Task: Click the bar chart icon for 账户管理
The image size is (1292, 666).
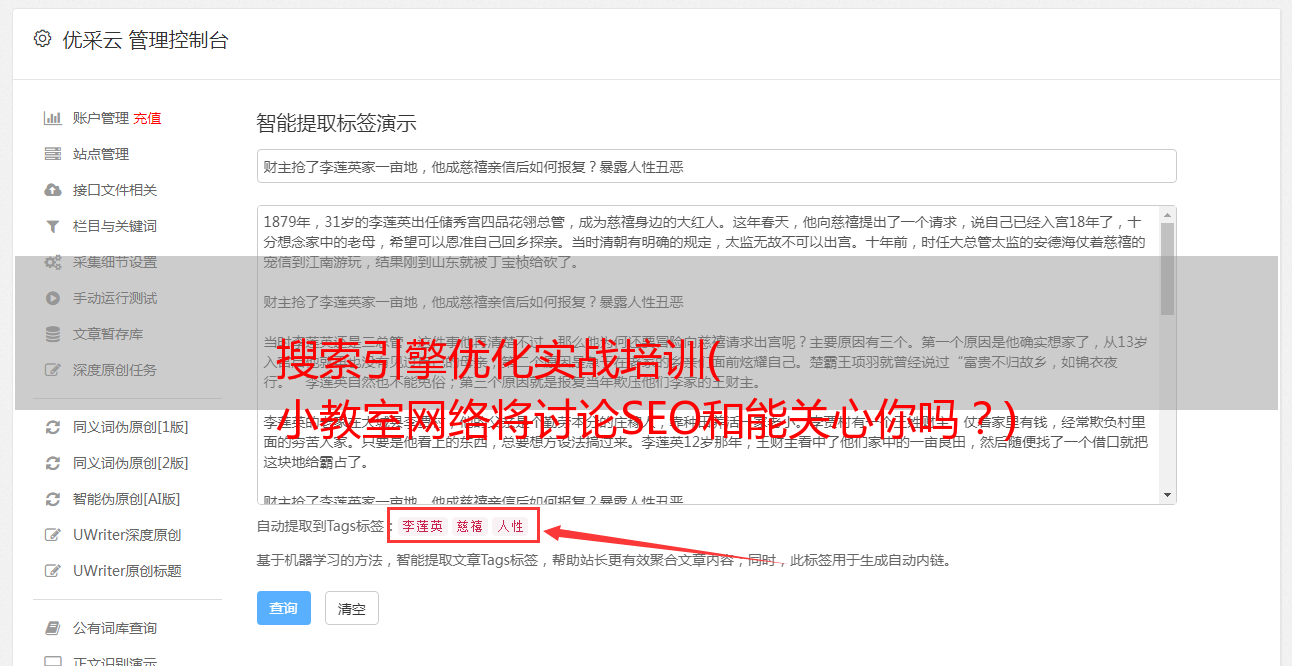Action: (x=53, y=118)
